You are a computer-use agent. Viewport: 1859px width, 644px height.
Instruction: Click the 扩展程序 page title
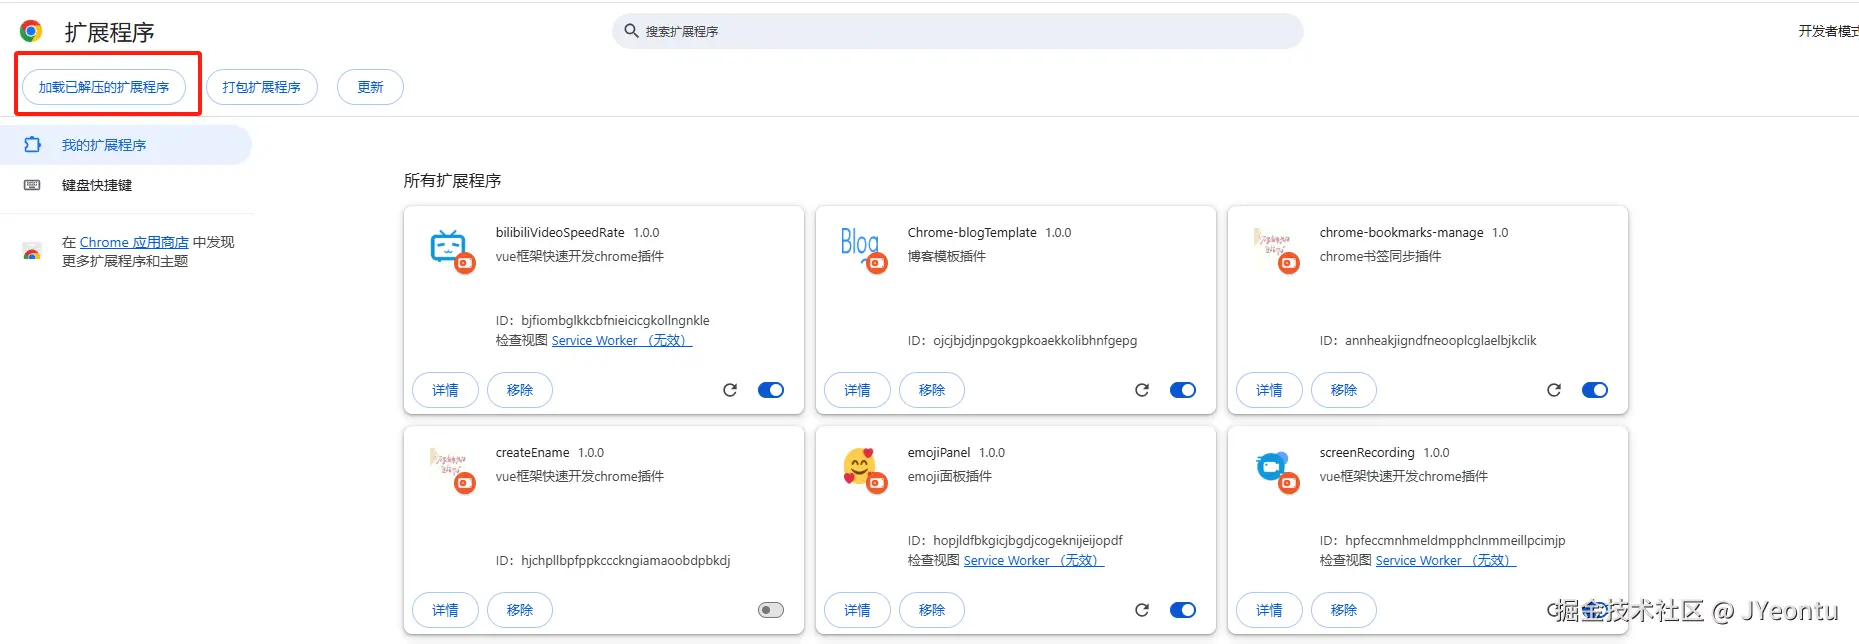pyautogui.click(x=110, y=32)
